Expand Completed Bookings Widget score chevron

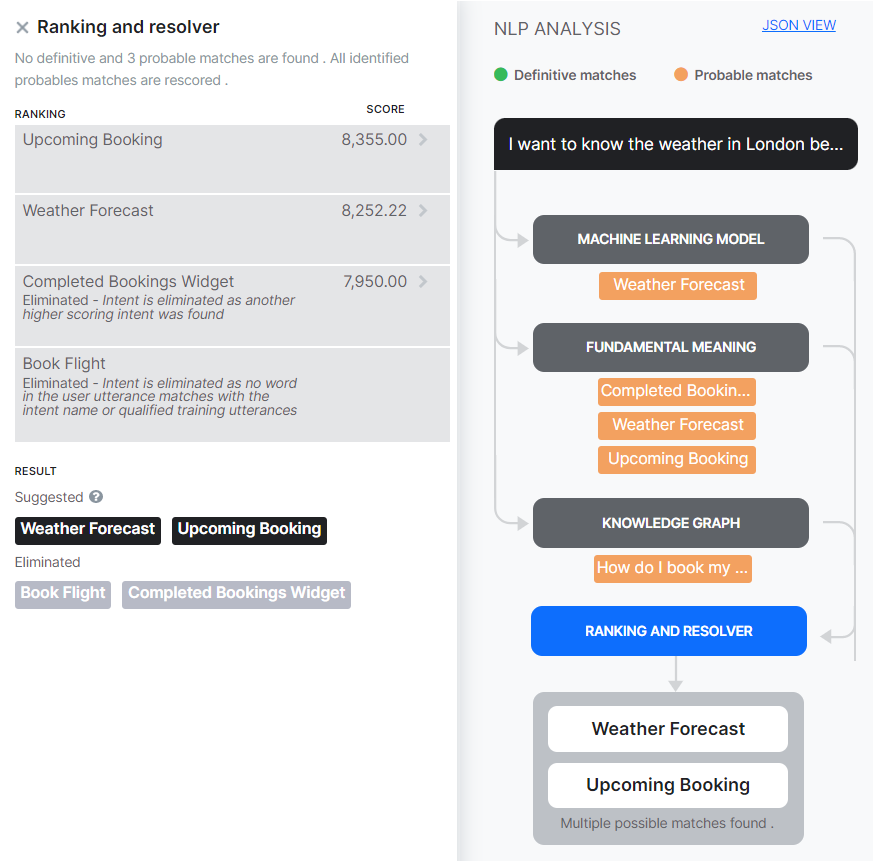pyautogui.click(x=423, y=282)
